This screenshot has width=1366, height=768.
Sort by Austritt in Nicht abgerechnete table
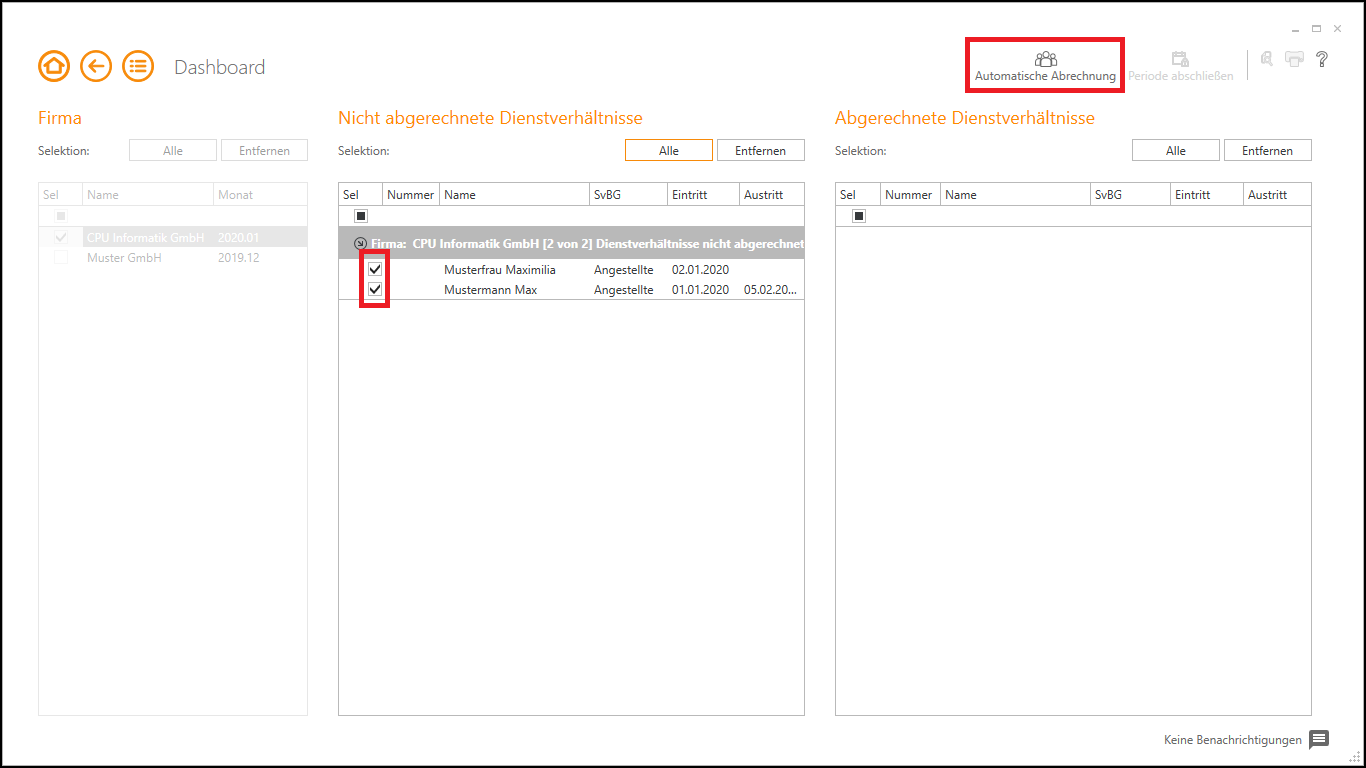pyautogui.click(x=772, y=195)
